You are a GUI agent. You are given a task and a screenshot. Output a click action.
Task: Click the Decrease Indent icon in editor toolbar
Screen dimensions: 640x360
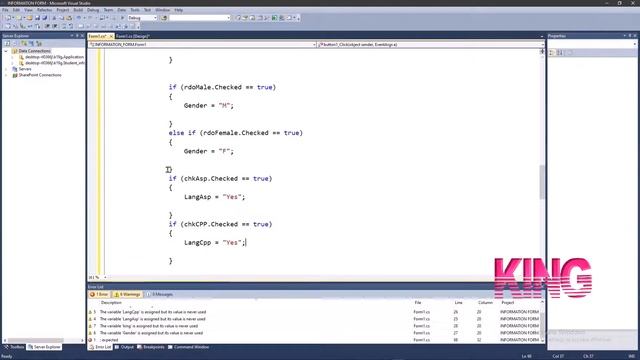(x=47, y=26)
